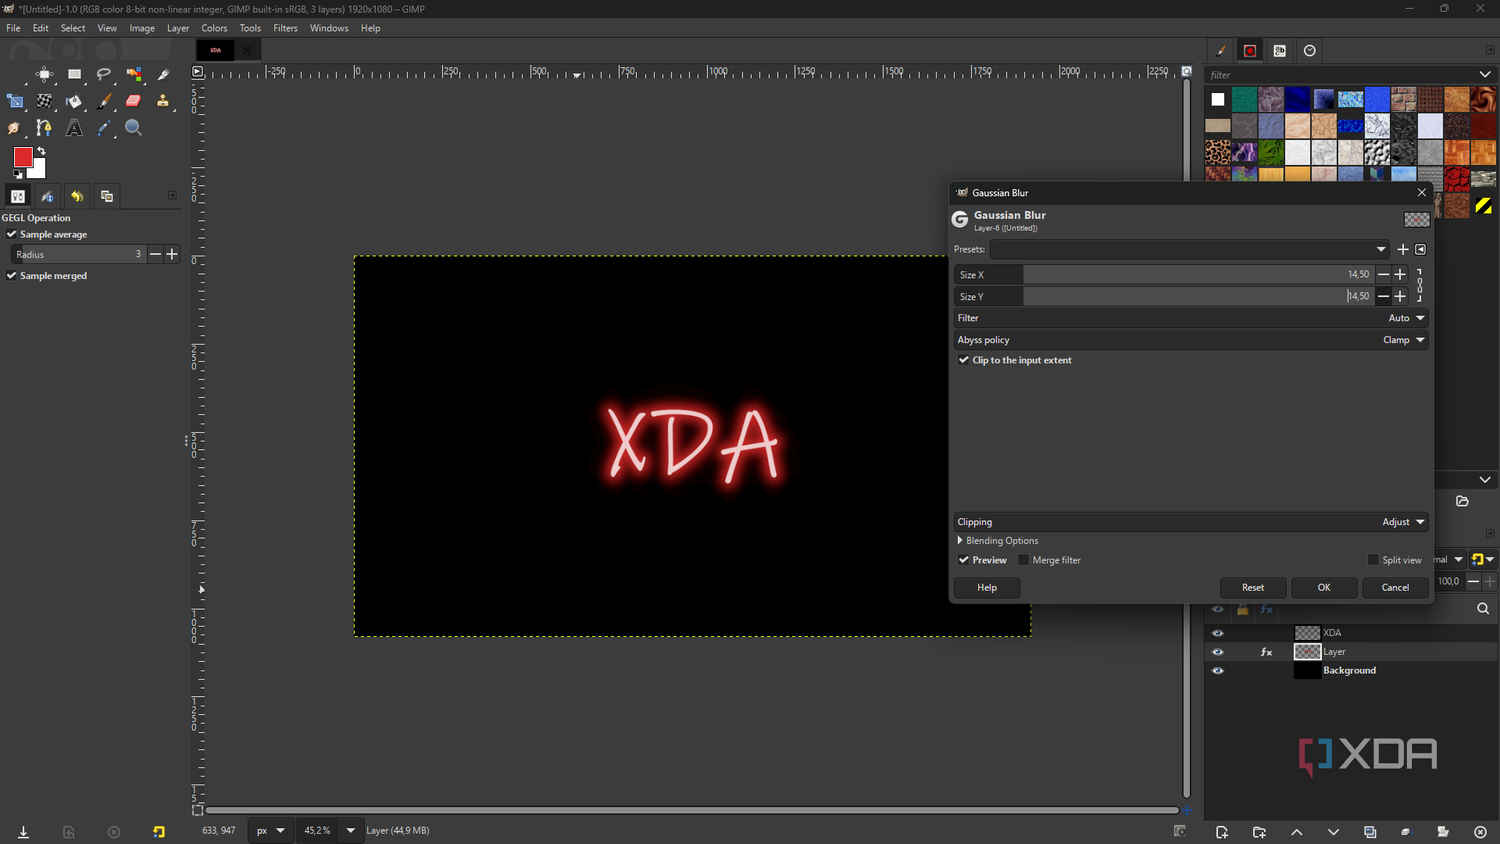Viewport: 1500px width, 844px height.
Task: Select the Free Select lasso tool
Action: (104, 74)
